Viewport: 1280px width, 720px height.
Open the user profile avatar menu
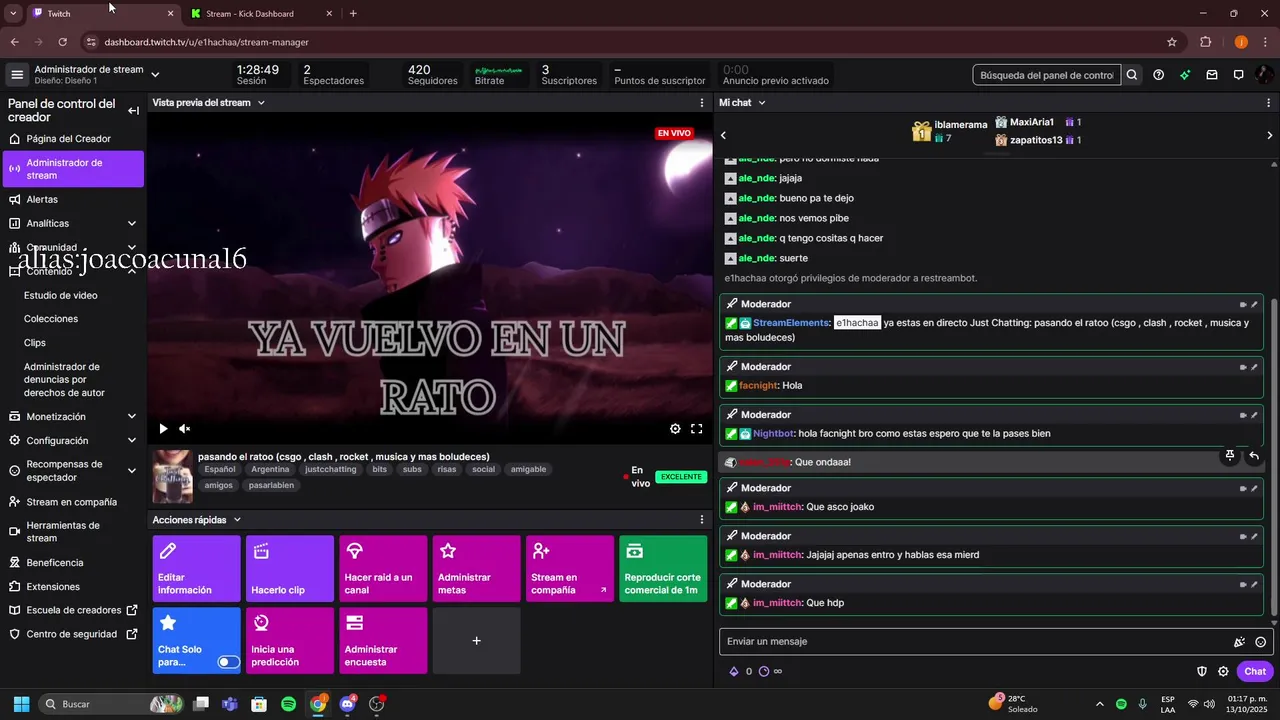[x=1264, y=75]
